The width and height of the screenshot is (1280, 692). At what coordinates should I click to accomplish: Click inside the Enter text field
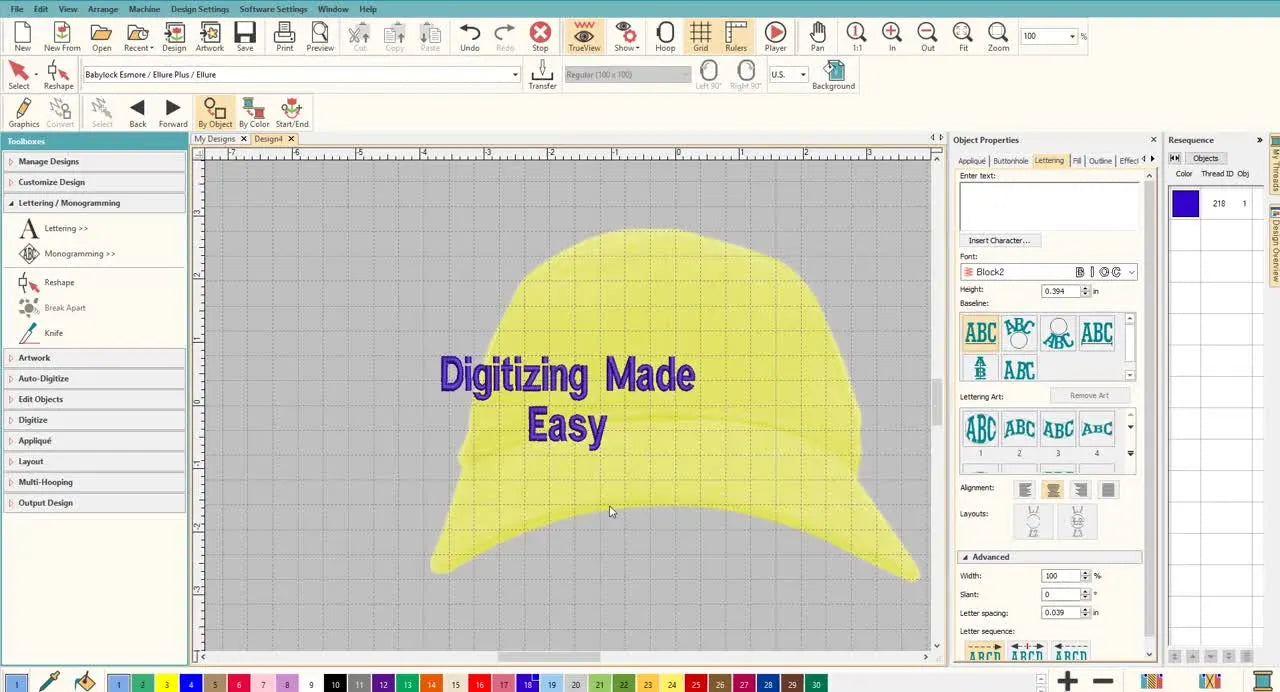pyautogui.click(x=1048, y=205)
